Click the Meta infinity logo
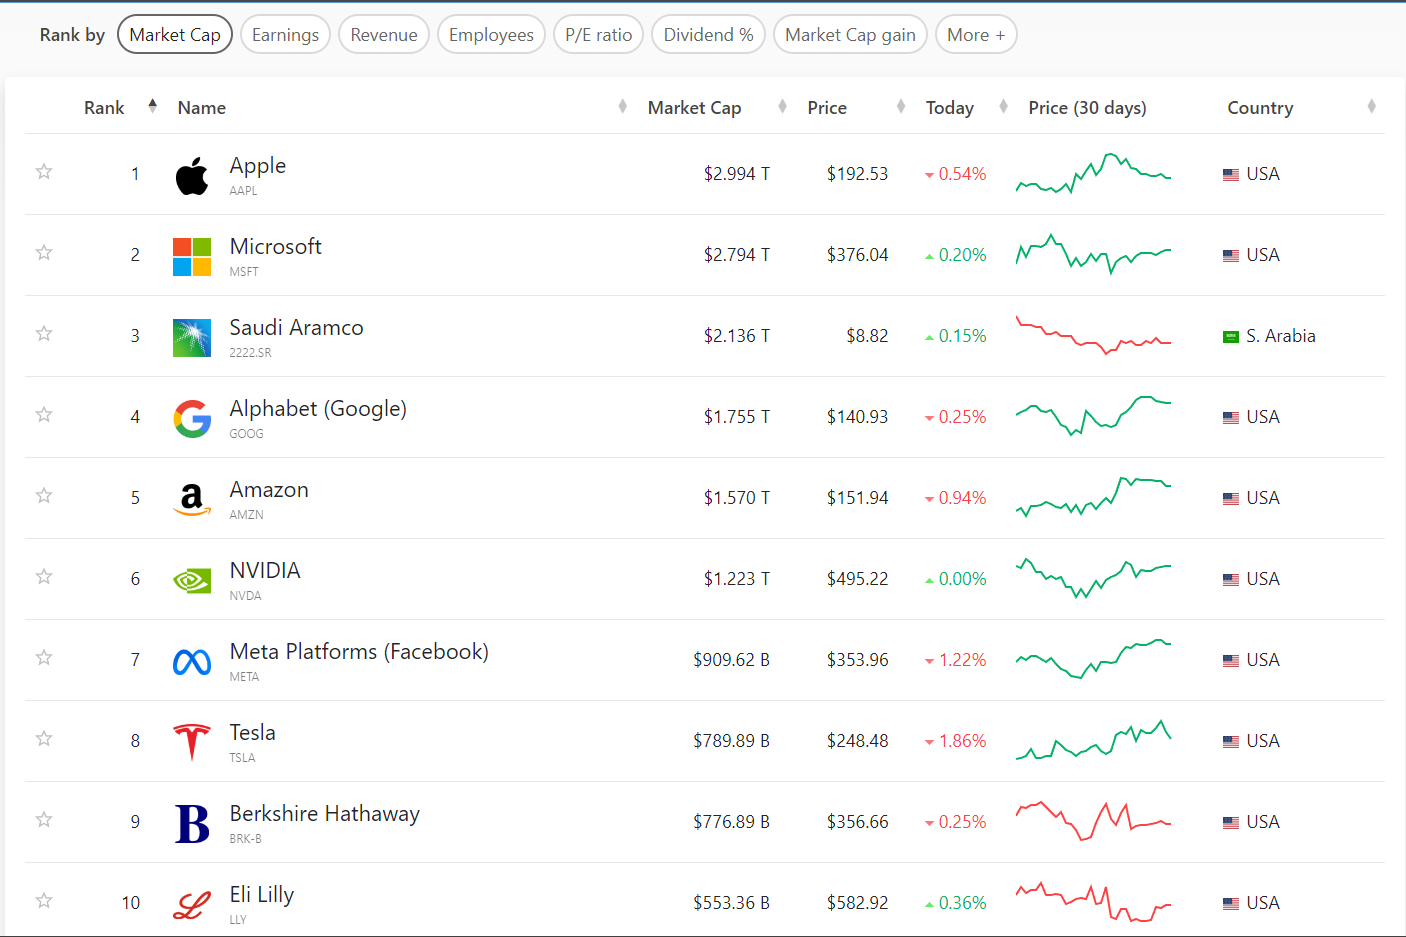This screenshot has width=1406, height=937. (x=192, y=662)
